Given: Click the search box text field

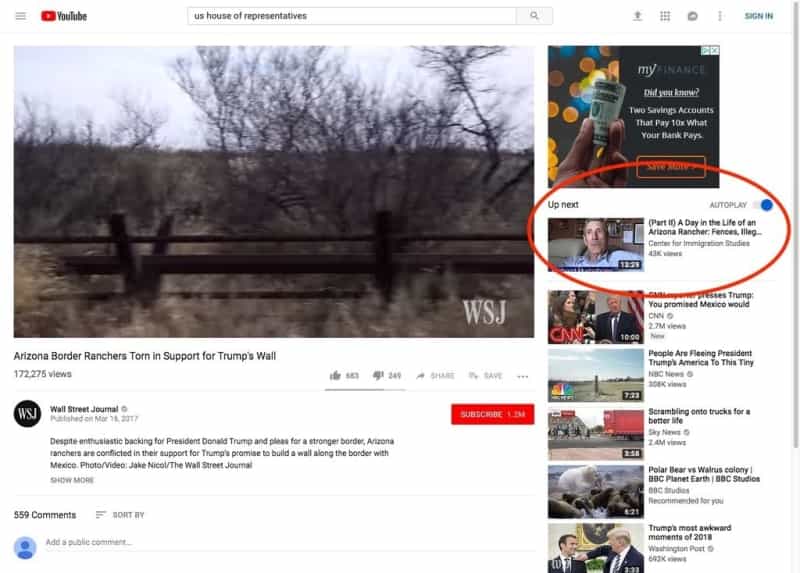Looking at the screenshot, I should [x=352, y=16].
